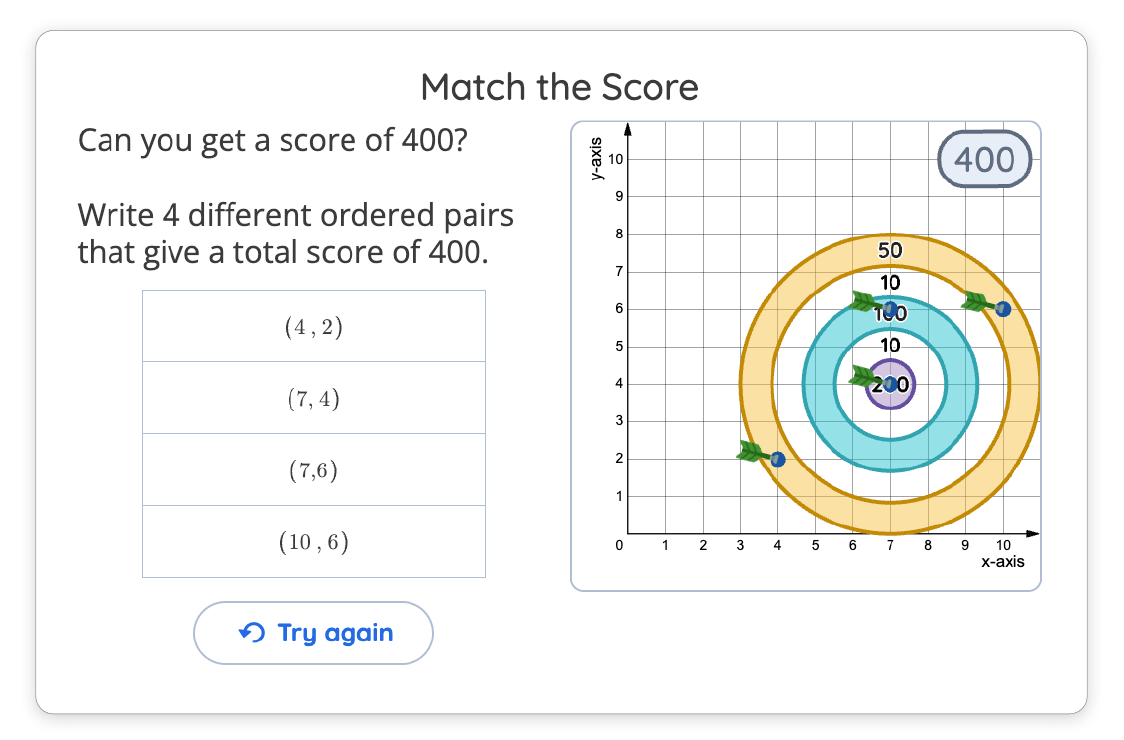Screen dimensions: 1124x740
Task: Click the x-axis label
Action: point(1002,561)
